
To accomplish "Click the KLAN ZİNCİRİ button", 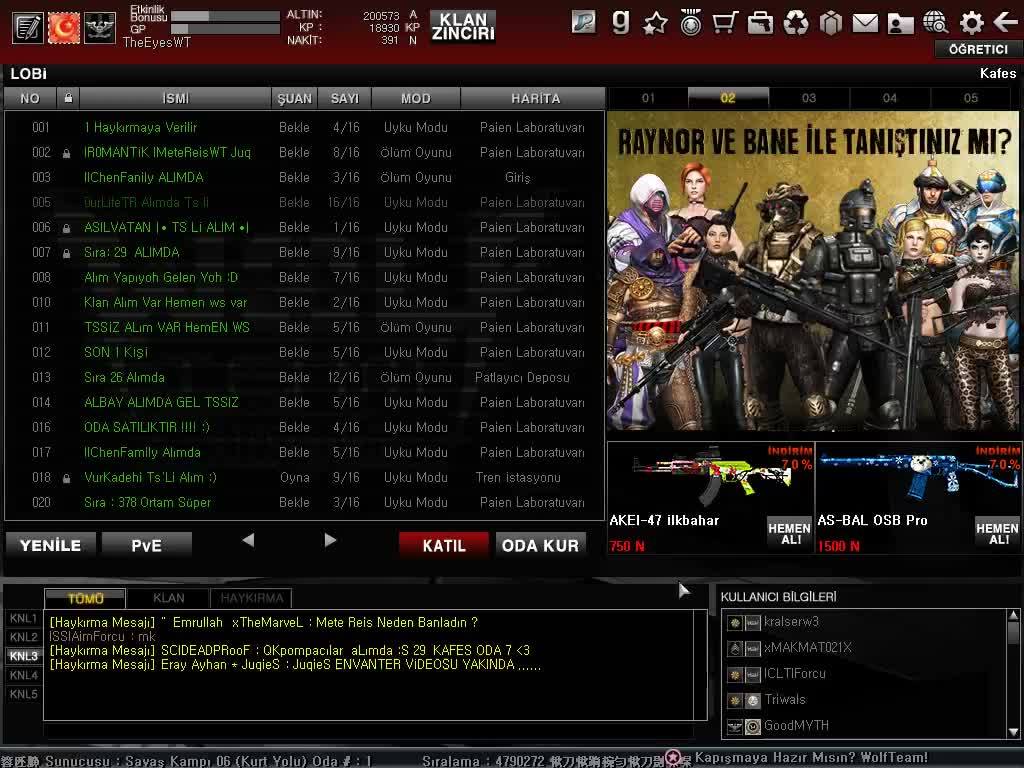I will tap(463, 27).
